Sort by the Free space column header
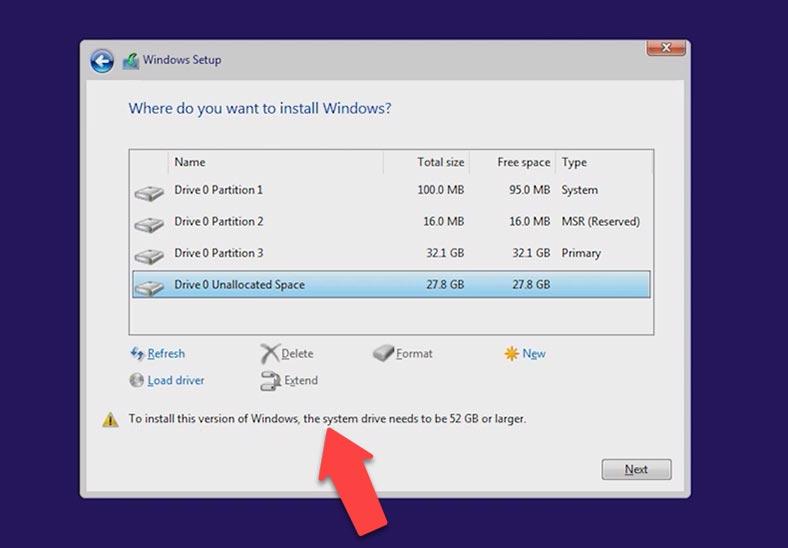Viewport: 788px width, 548px height. pos(513,162)
